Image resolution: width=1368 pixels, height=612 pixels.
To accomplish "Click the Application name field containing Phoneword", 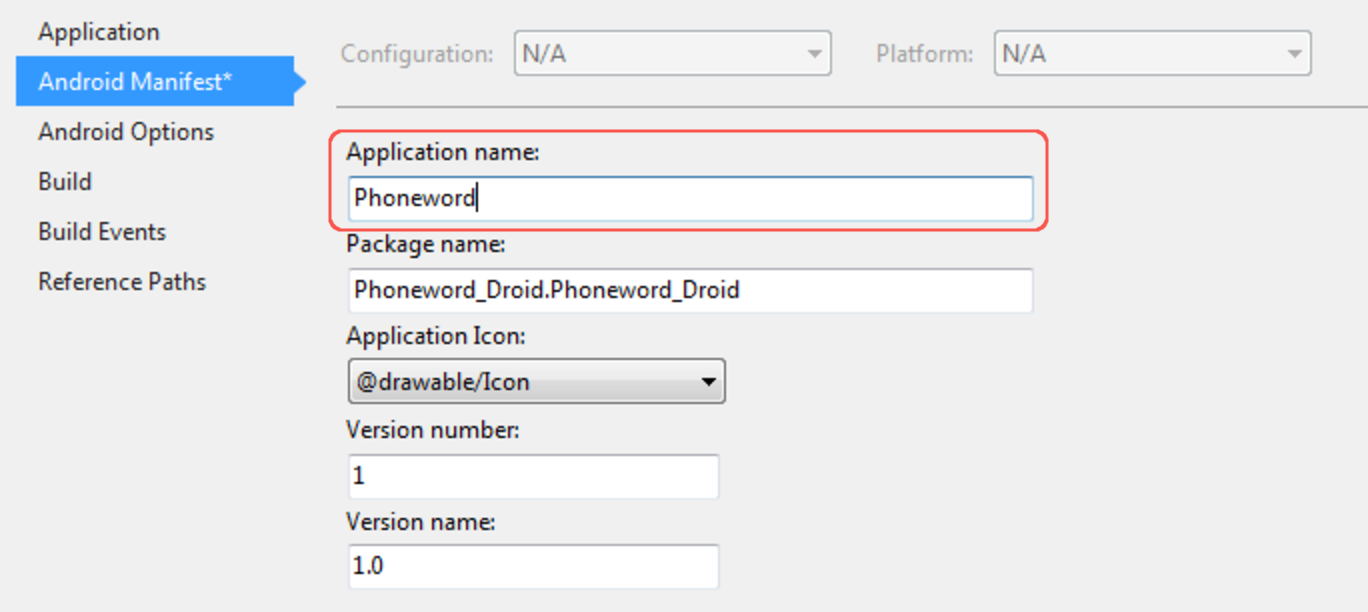I will (690, 199).
